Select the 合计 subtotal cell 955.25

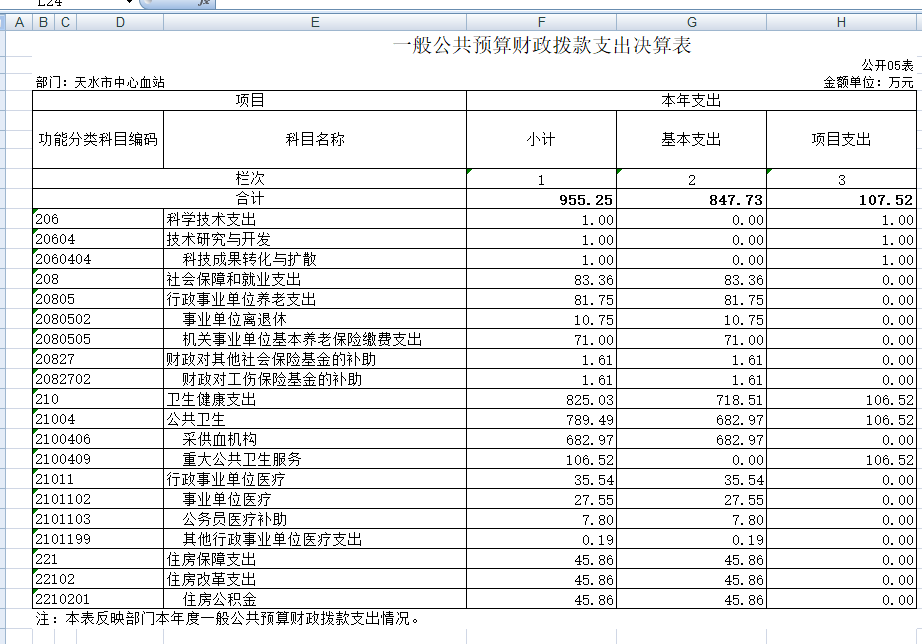[541, 200]
